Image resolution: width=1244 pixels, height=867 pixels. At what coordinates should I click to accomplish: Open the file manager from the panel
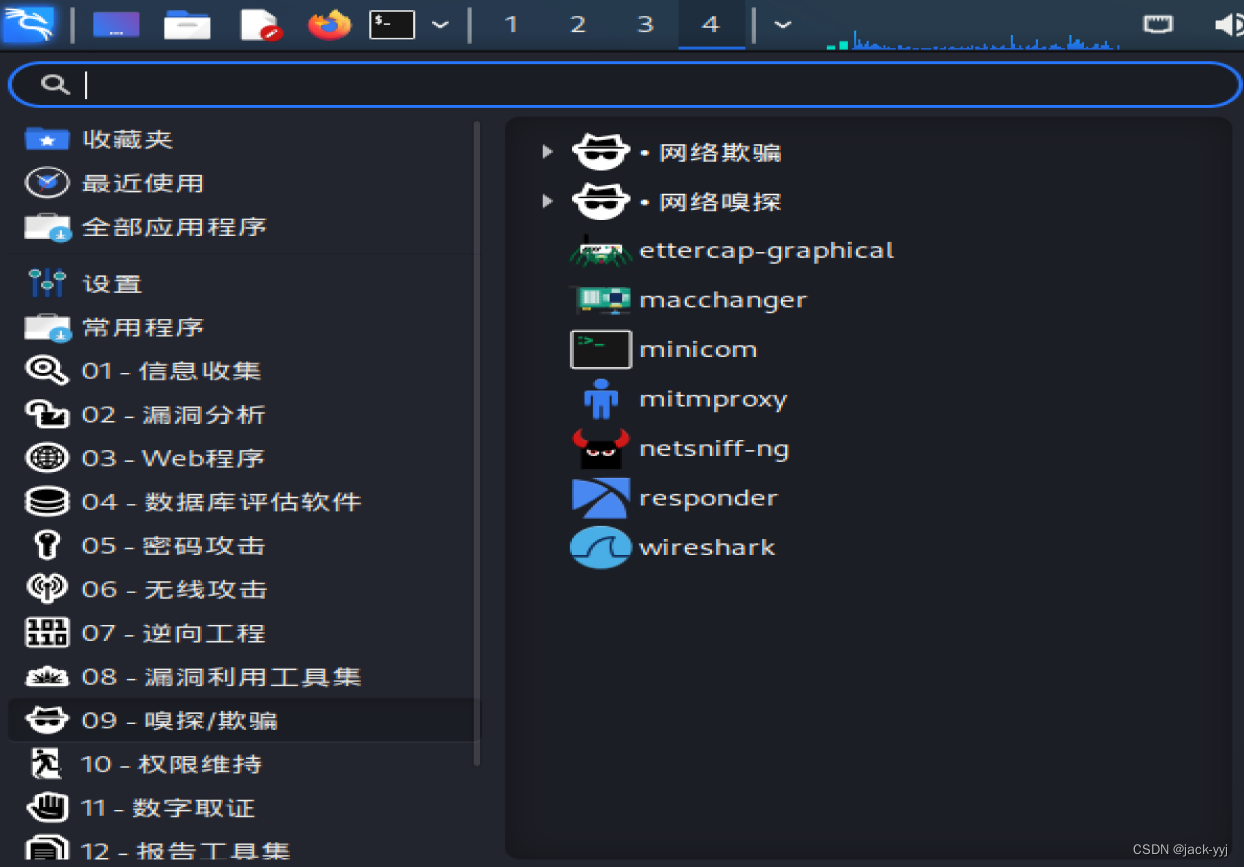pyautogui.click(x=188, y=24)
